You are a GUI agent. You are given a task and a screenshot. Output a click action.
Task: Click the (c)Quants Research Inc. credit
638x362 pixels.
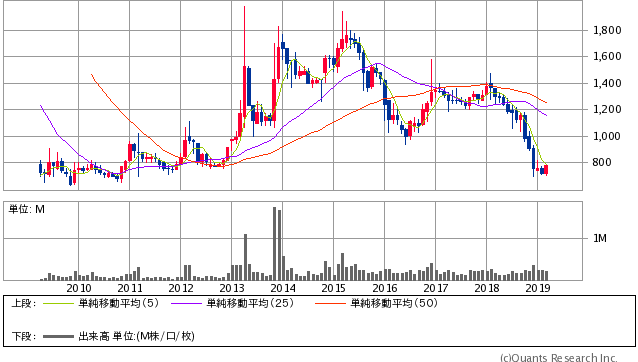tap(559, 358)
